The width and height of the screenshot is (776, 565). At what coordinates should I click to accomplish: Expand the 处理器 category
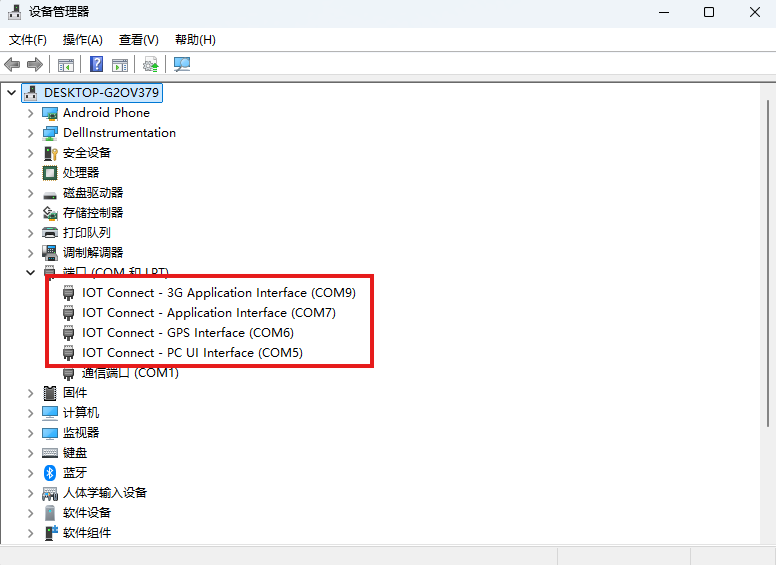pos(30,173)
